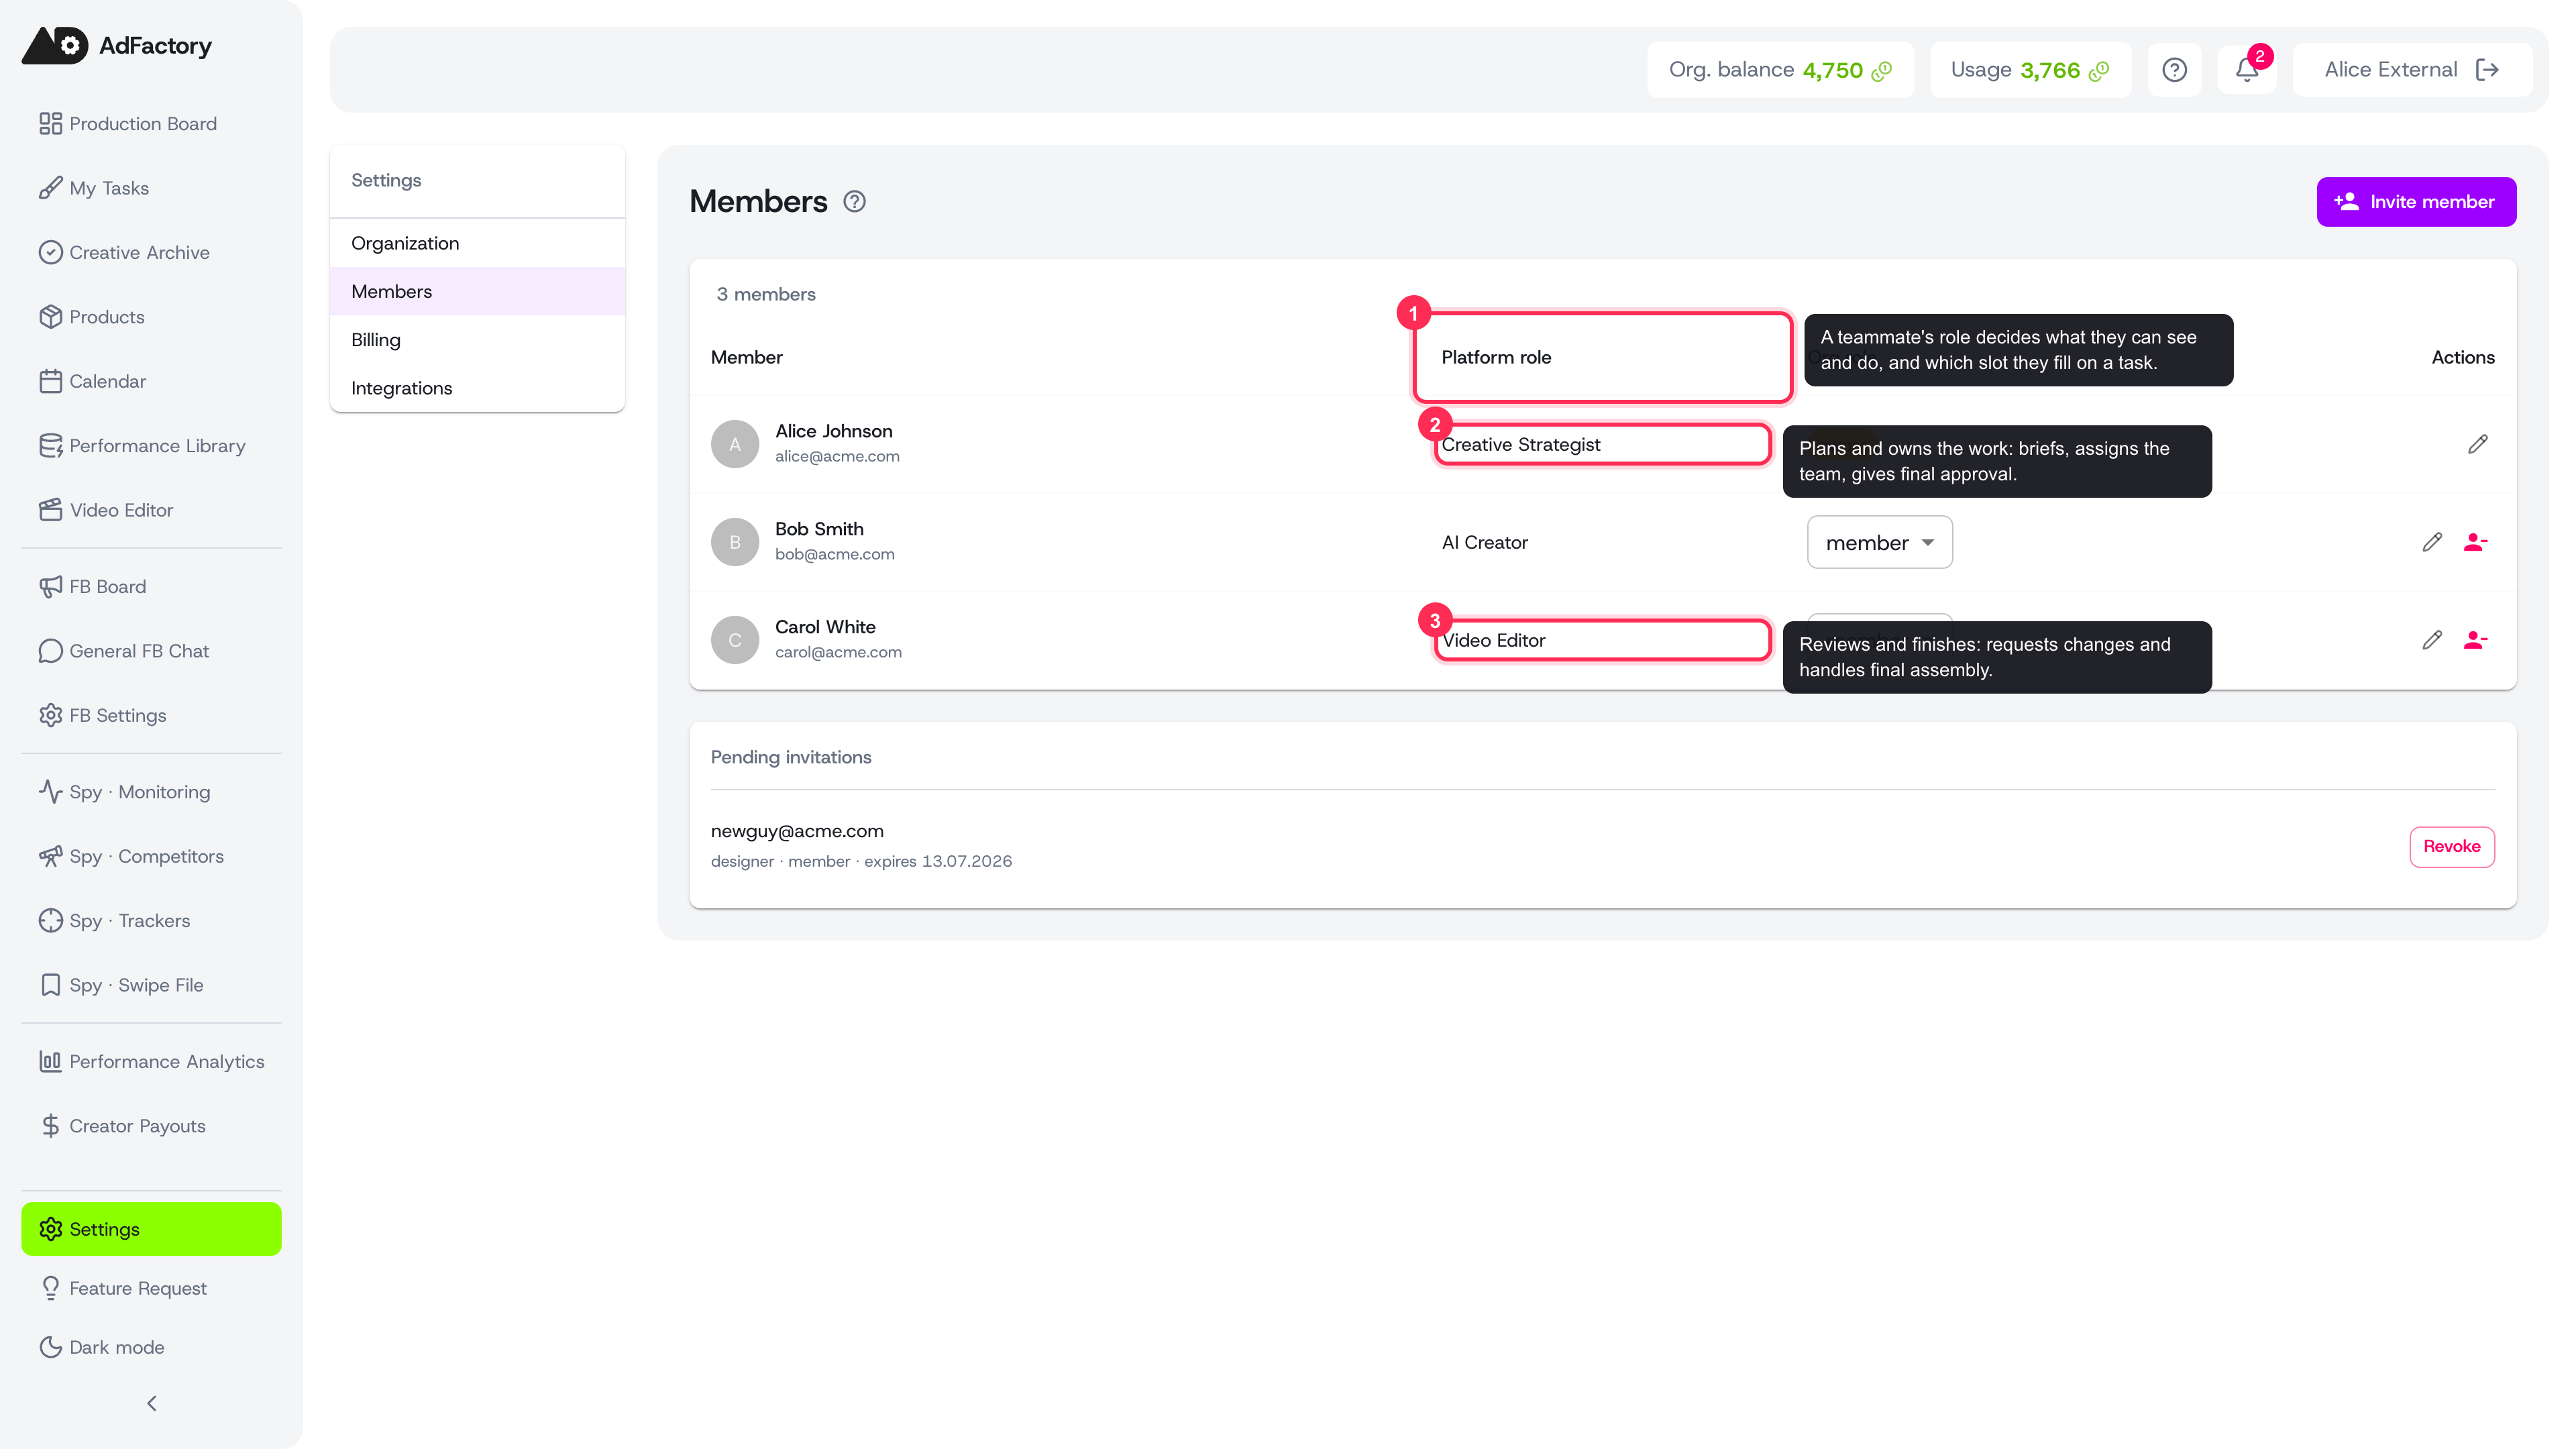Click Usage 3,766 widget

point(2030,70)
